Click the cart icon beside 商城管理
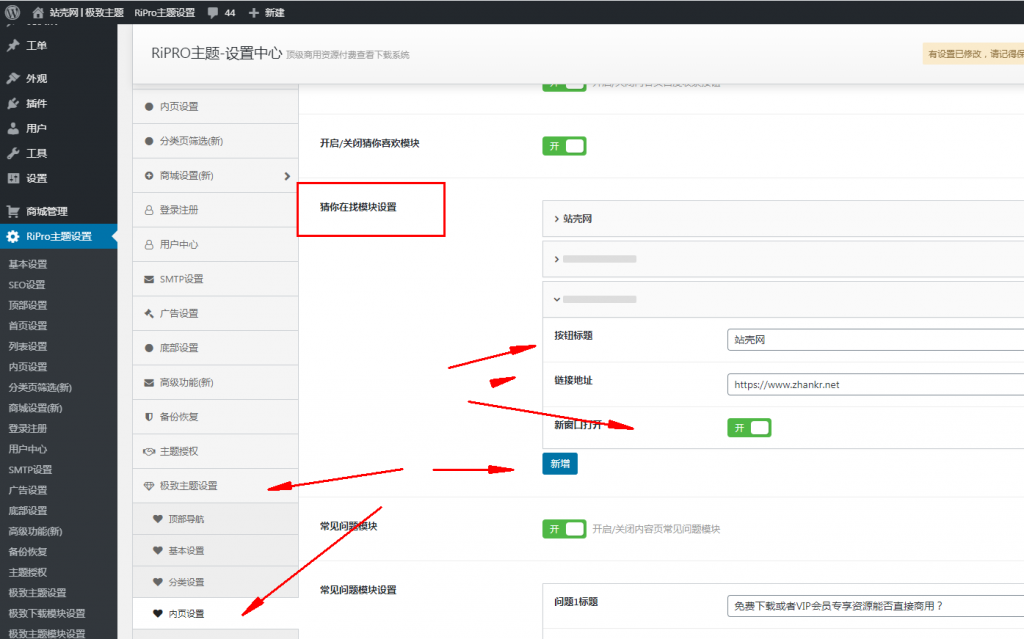Screen dimensions: 1024x639 point(13,211)
